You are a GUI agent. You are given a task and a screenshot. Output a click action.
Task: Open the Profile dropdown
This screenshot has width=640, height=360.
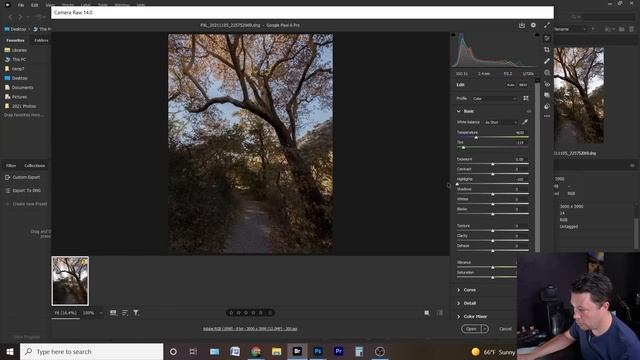pyautogui.click(x=495, y=99)
